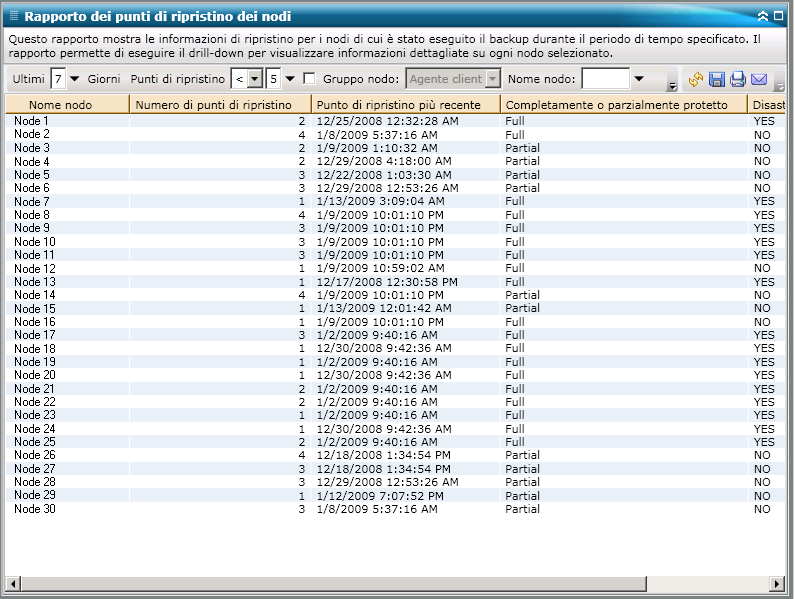This screenshot has width=795, height=599.
Task: Select the Node 24 row
Action: [395, 429]
